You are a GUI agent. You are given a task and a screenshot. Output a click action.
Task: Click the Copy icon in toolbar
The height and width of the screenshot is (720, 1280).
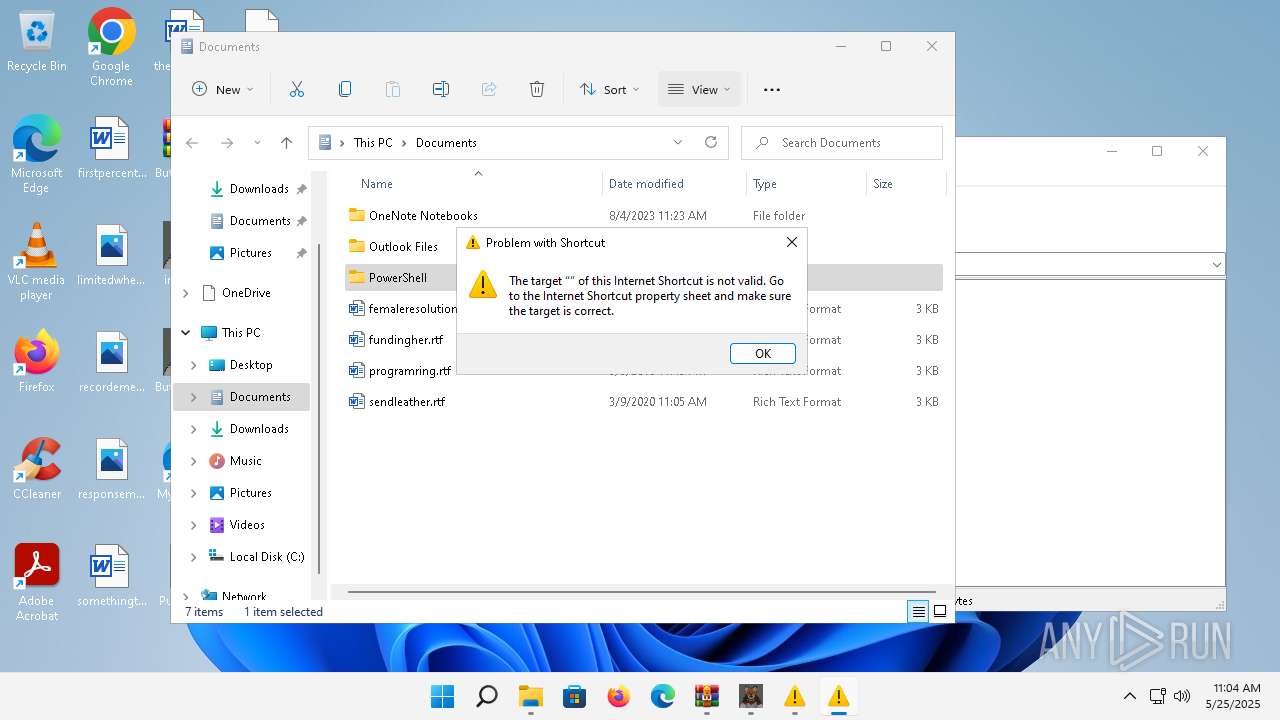point(345,89)
